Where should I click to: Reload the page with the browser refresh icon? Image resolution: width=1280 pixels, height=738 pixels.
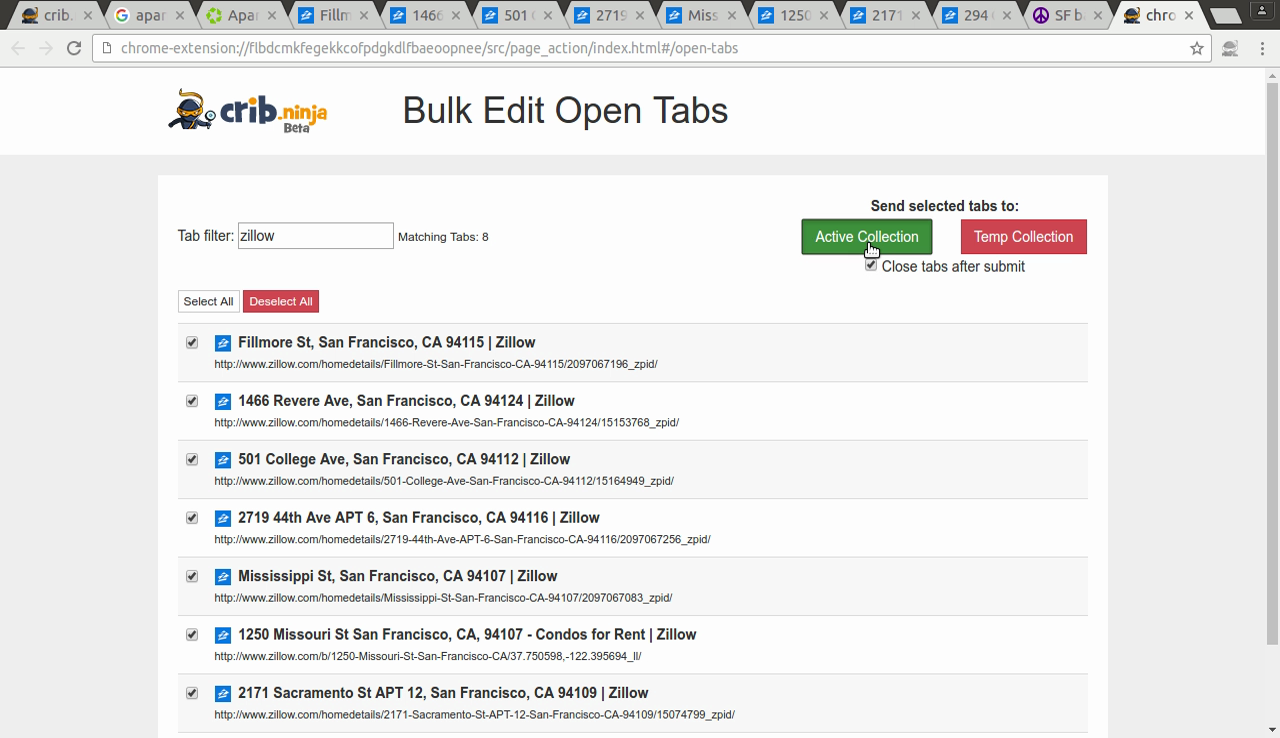pyautogui.click(x=73, y=48)
